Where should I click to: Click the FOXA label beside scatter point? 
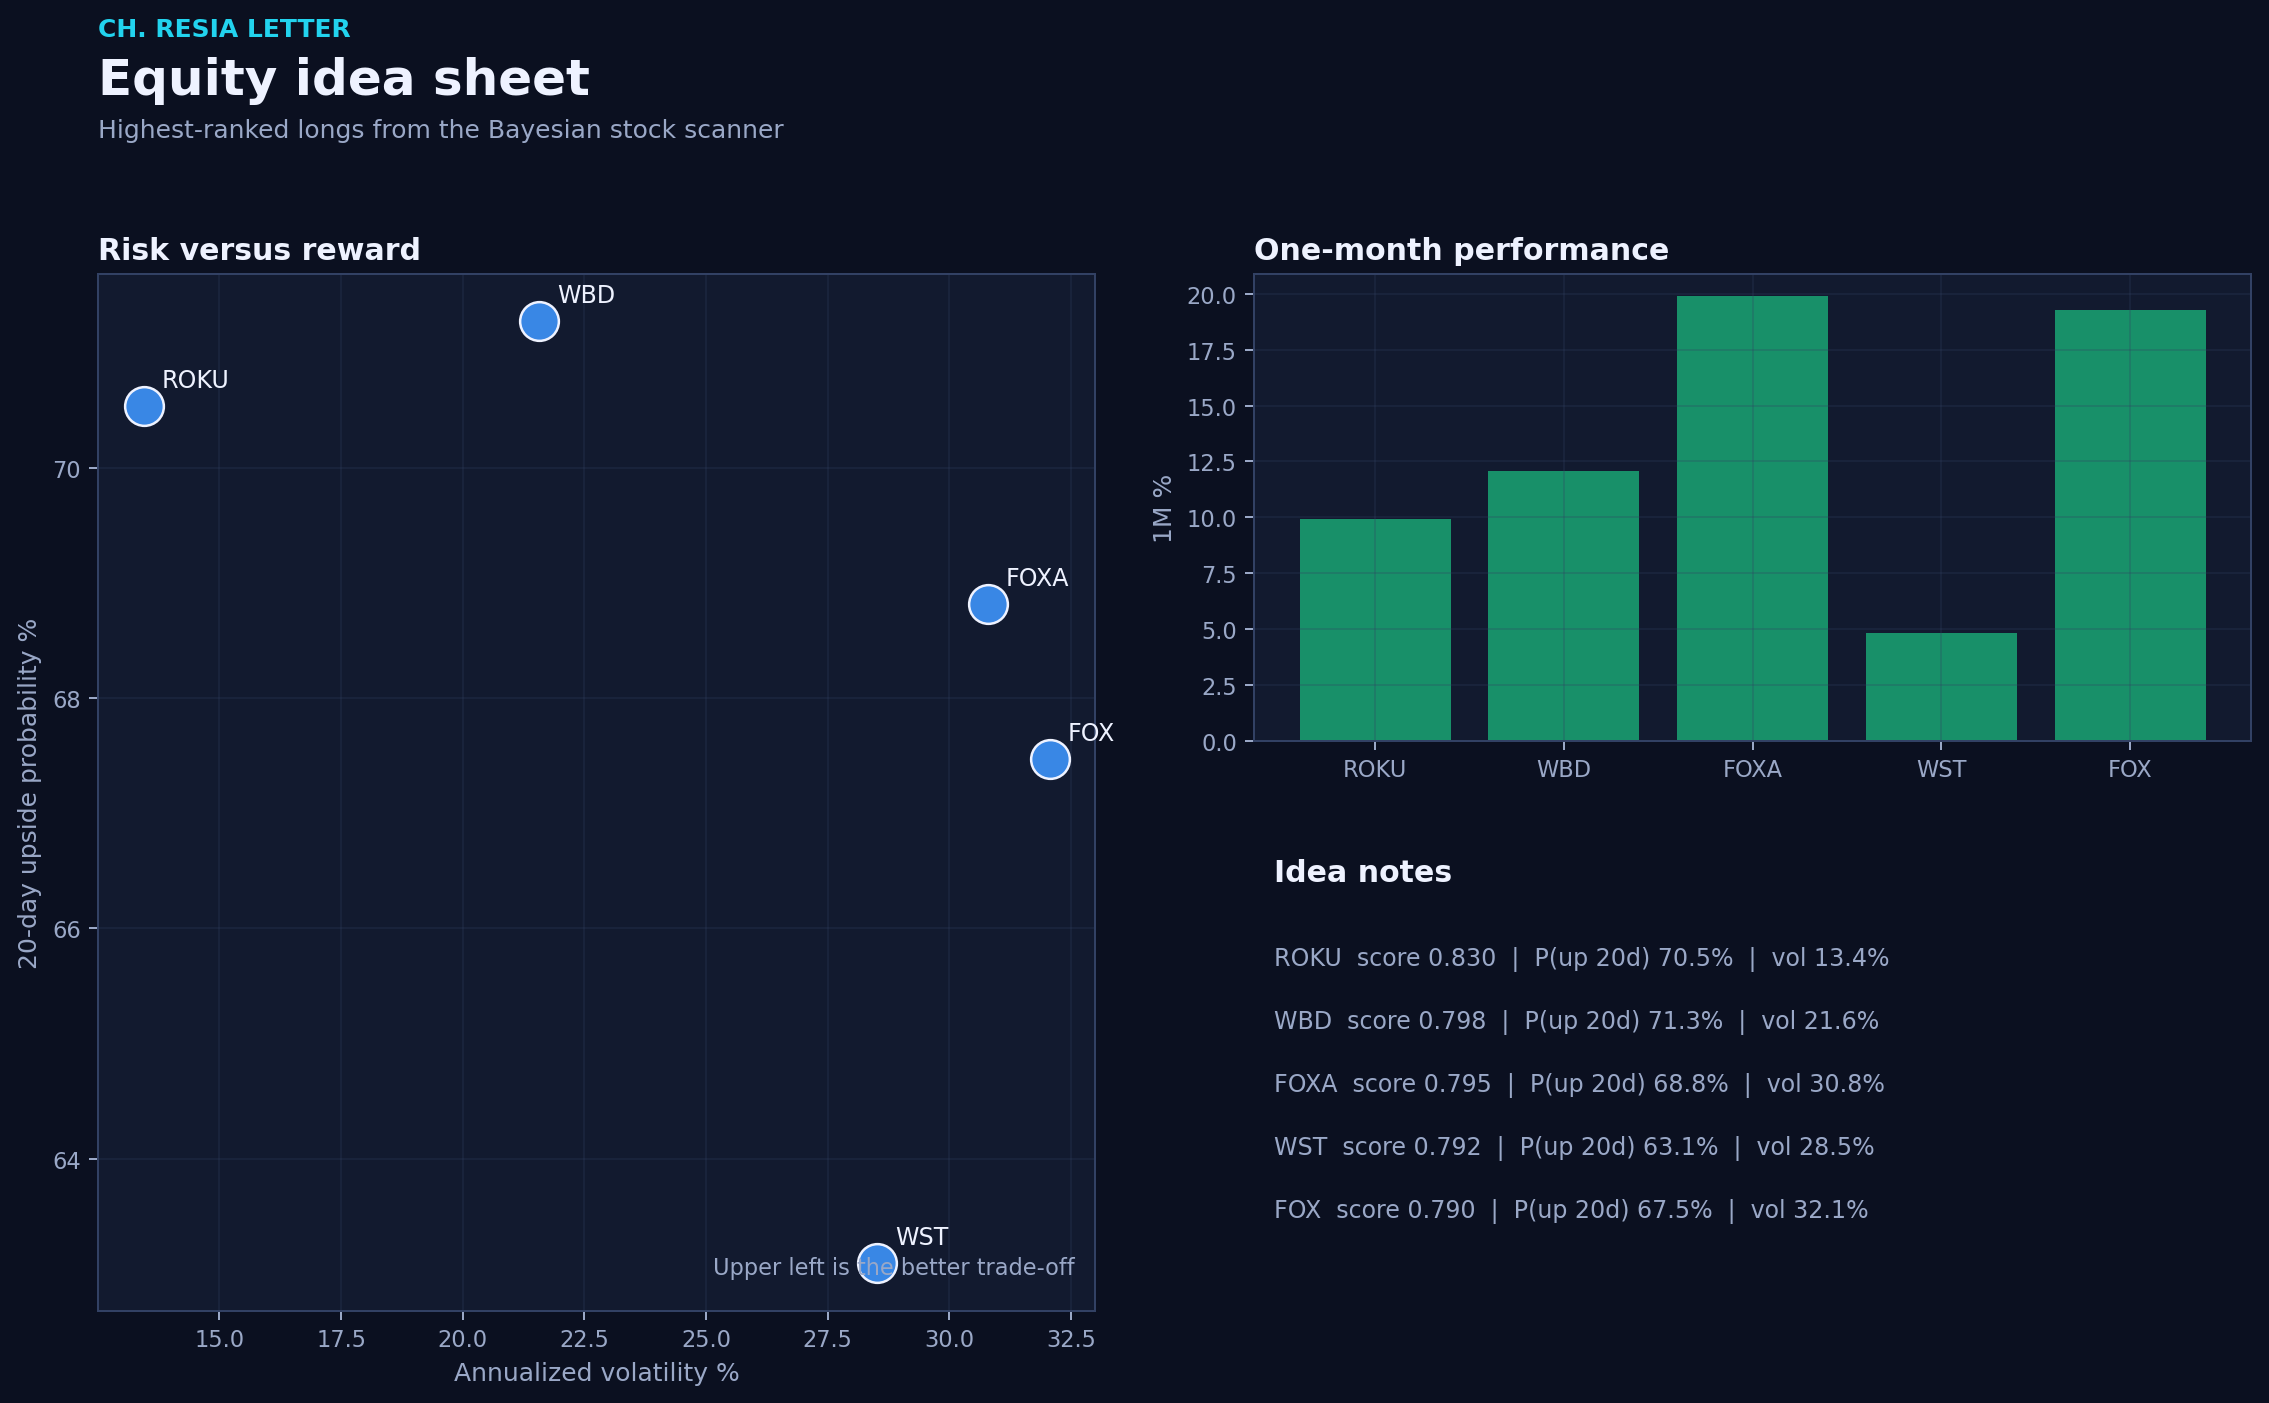click(1037, 578)
